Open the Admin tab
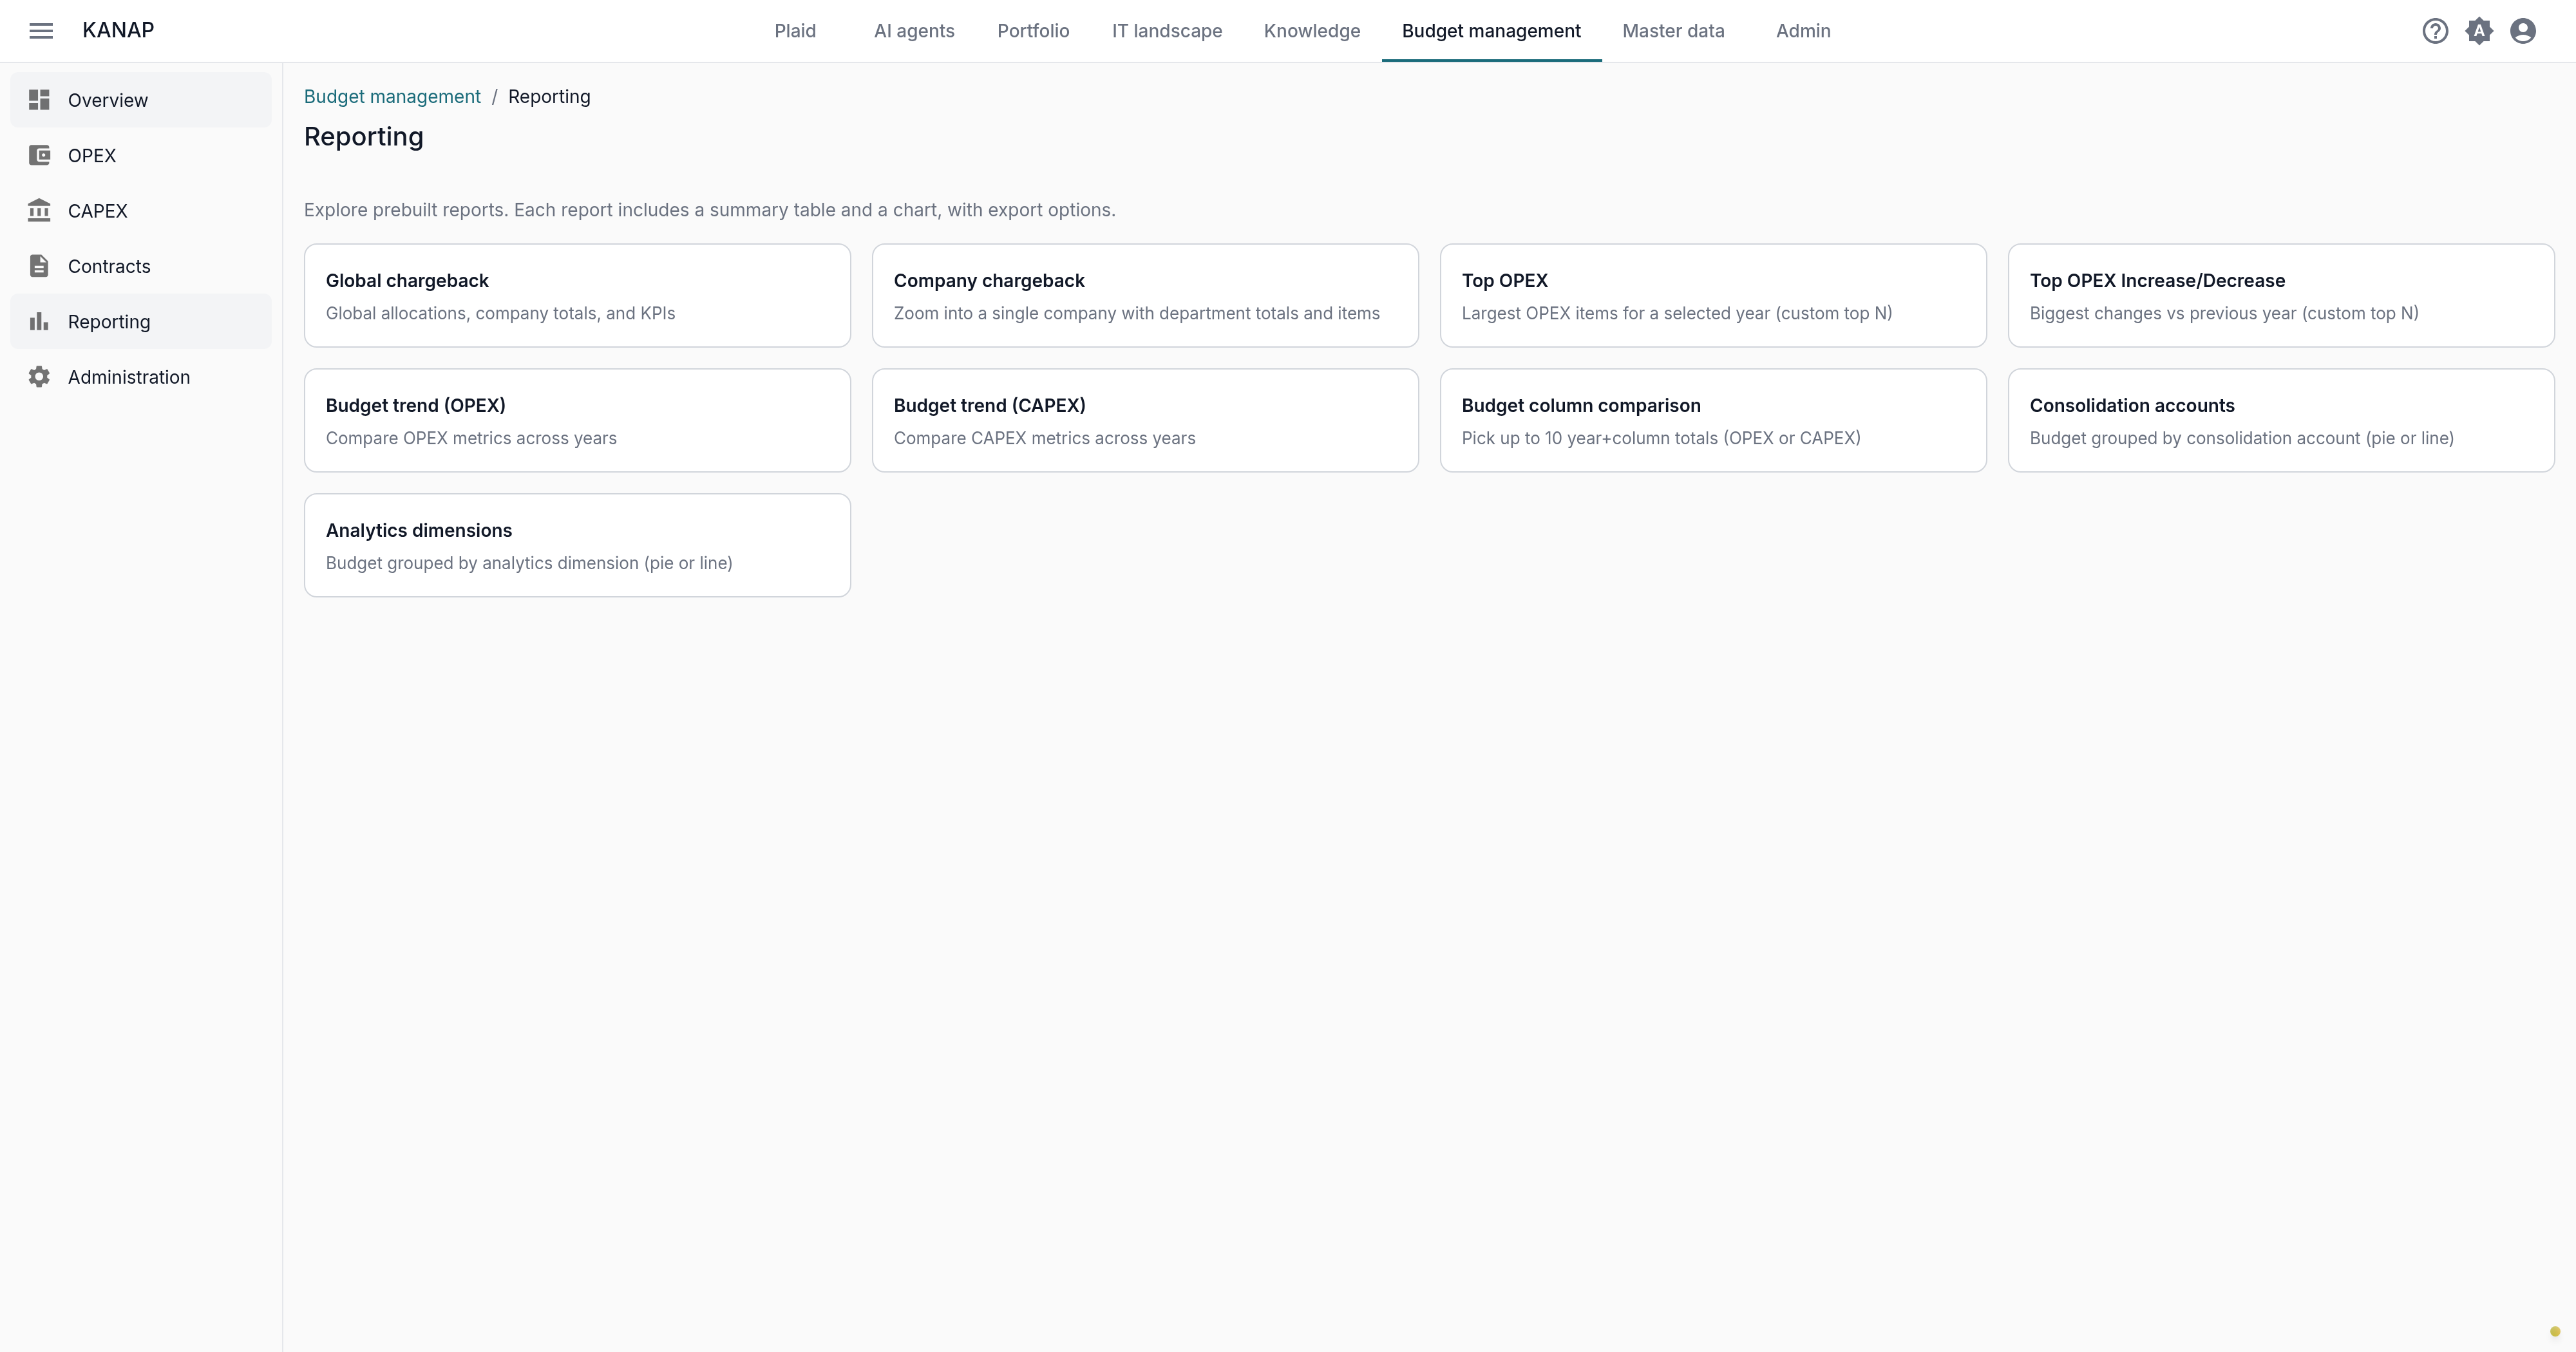 (x=1803, y=31)
